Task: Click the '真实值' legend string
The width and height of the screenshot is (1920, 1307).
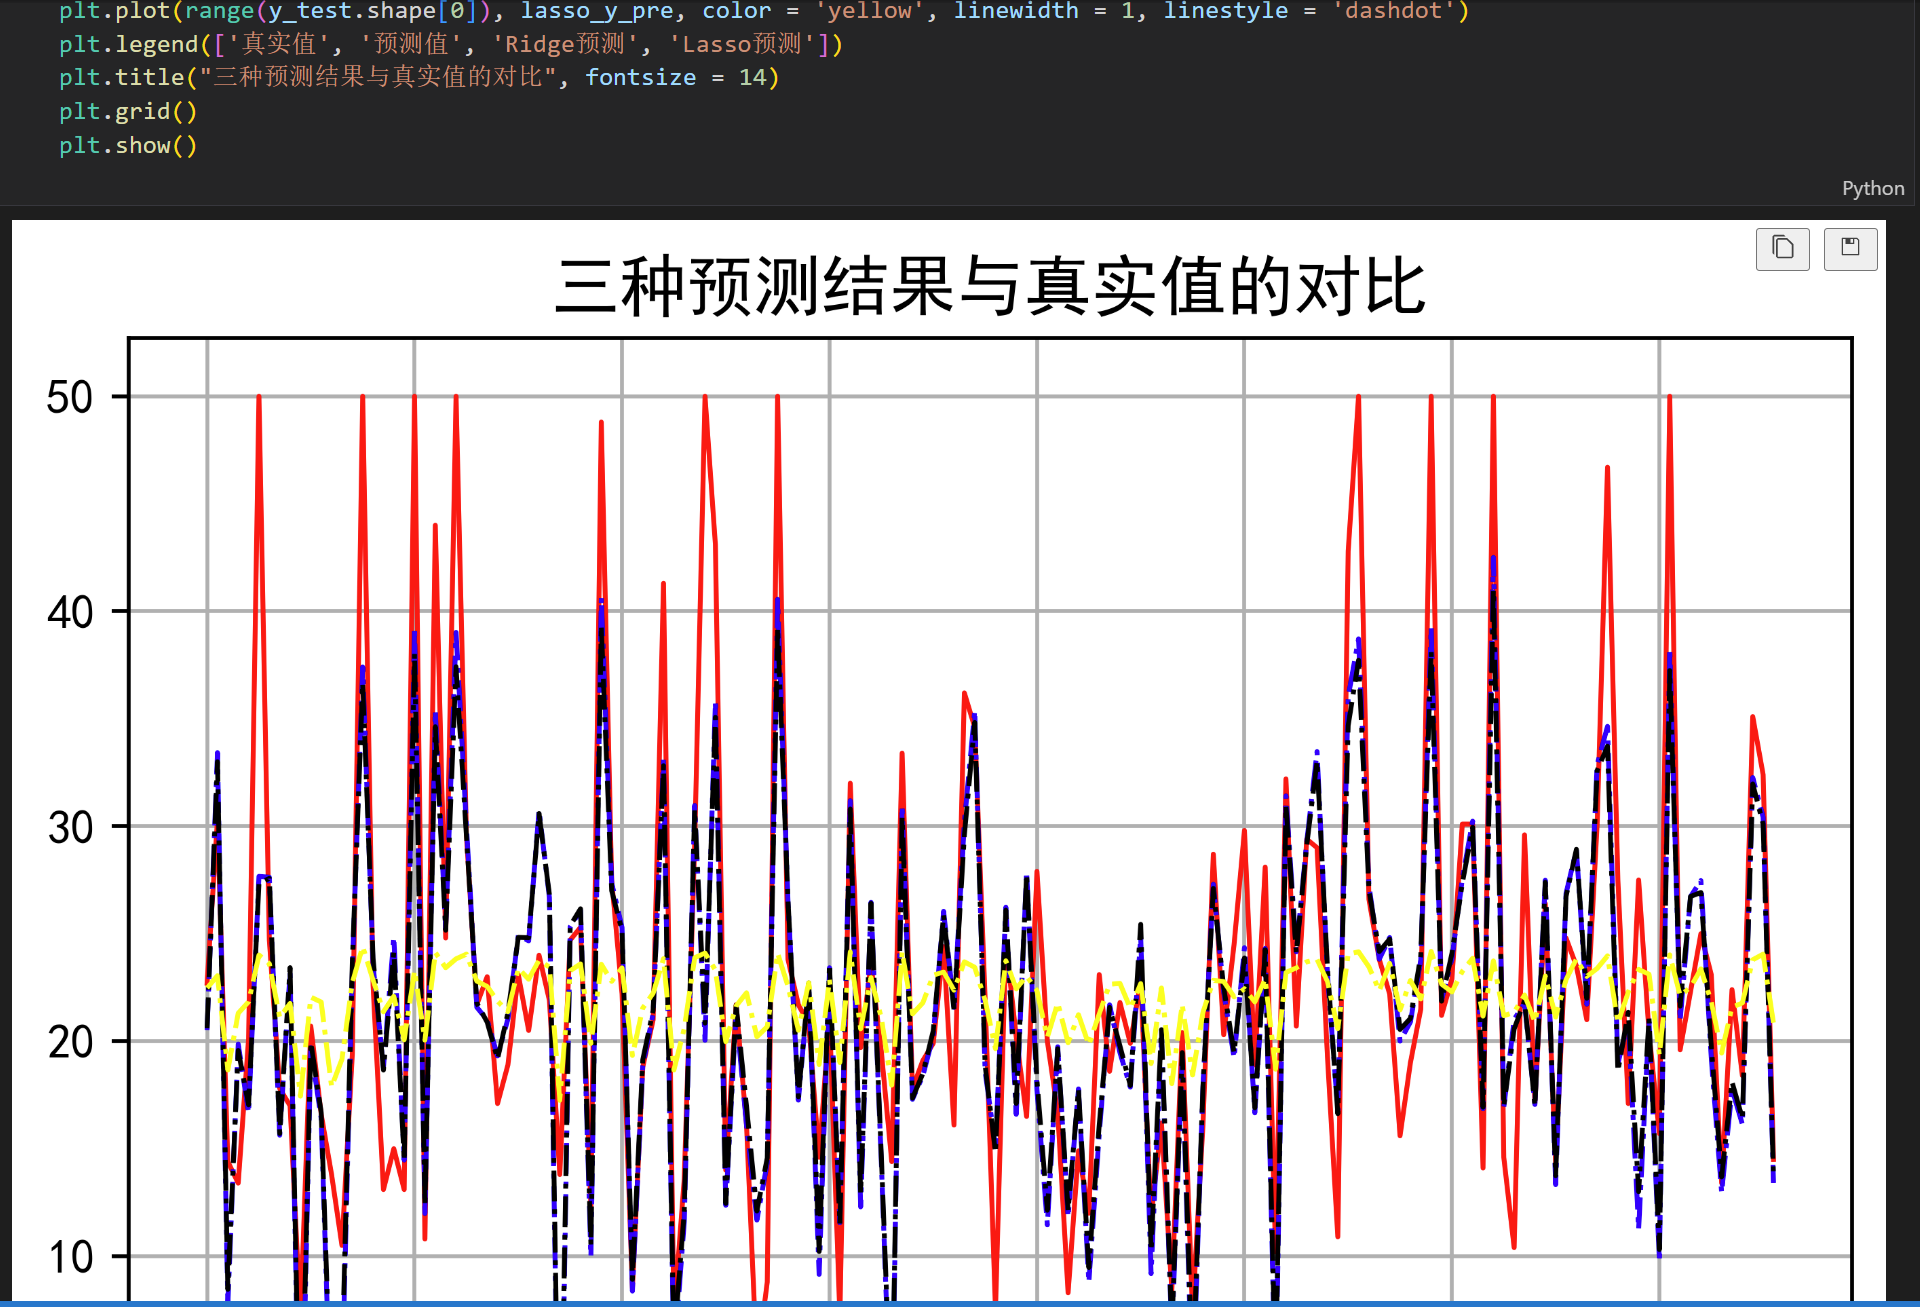Action: point(278,44)
